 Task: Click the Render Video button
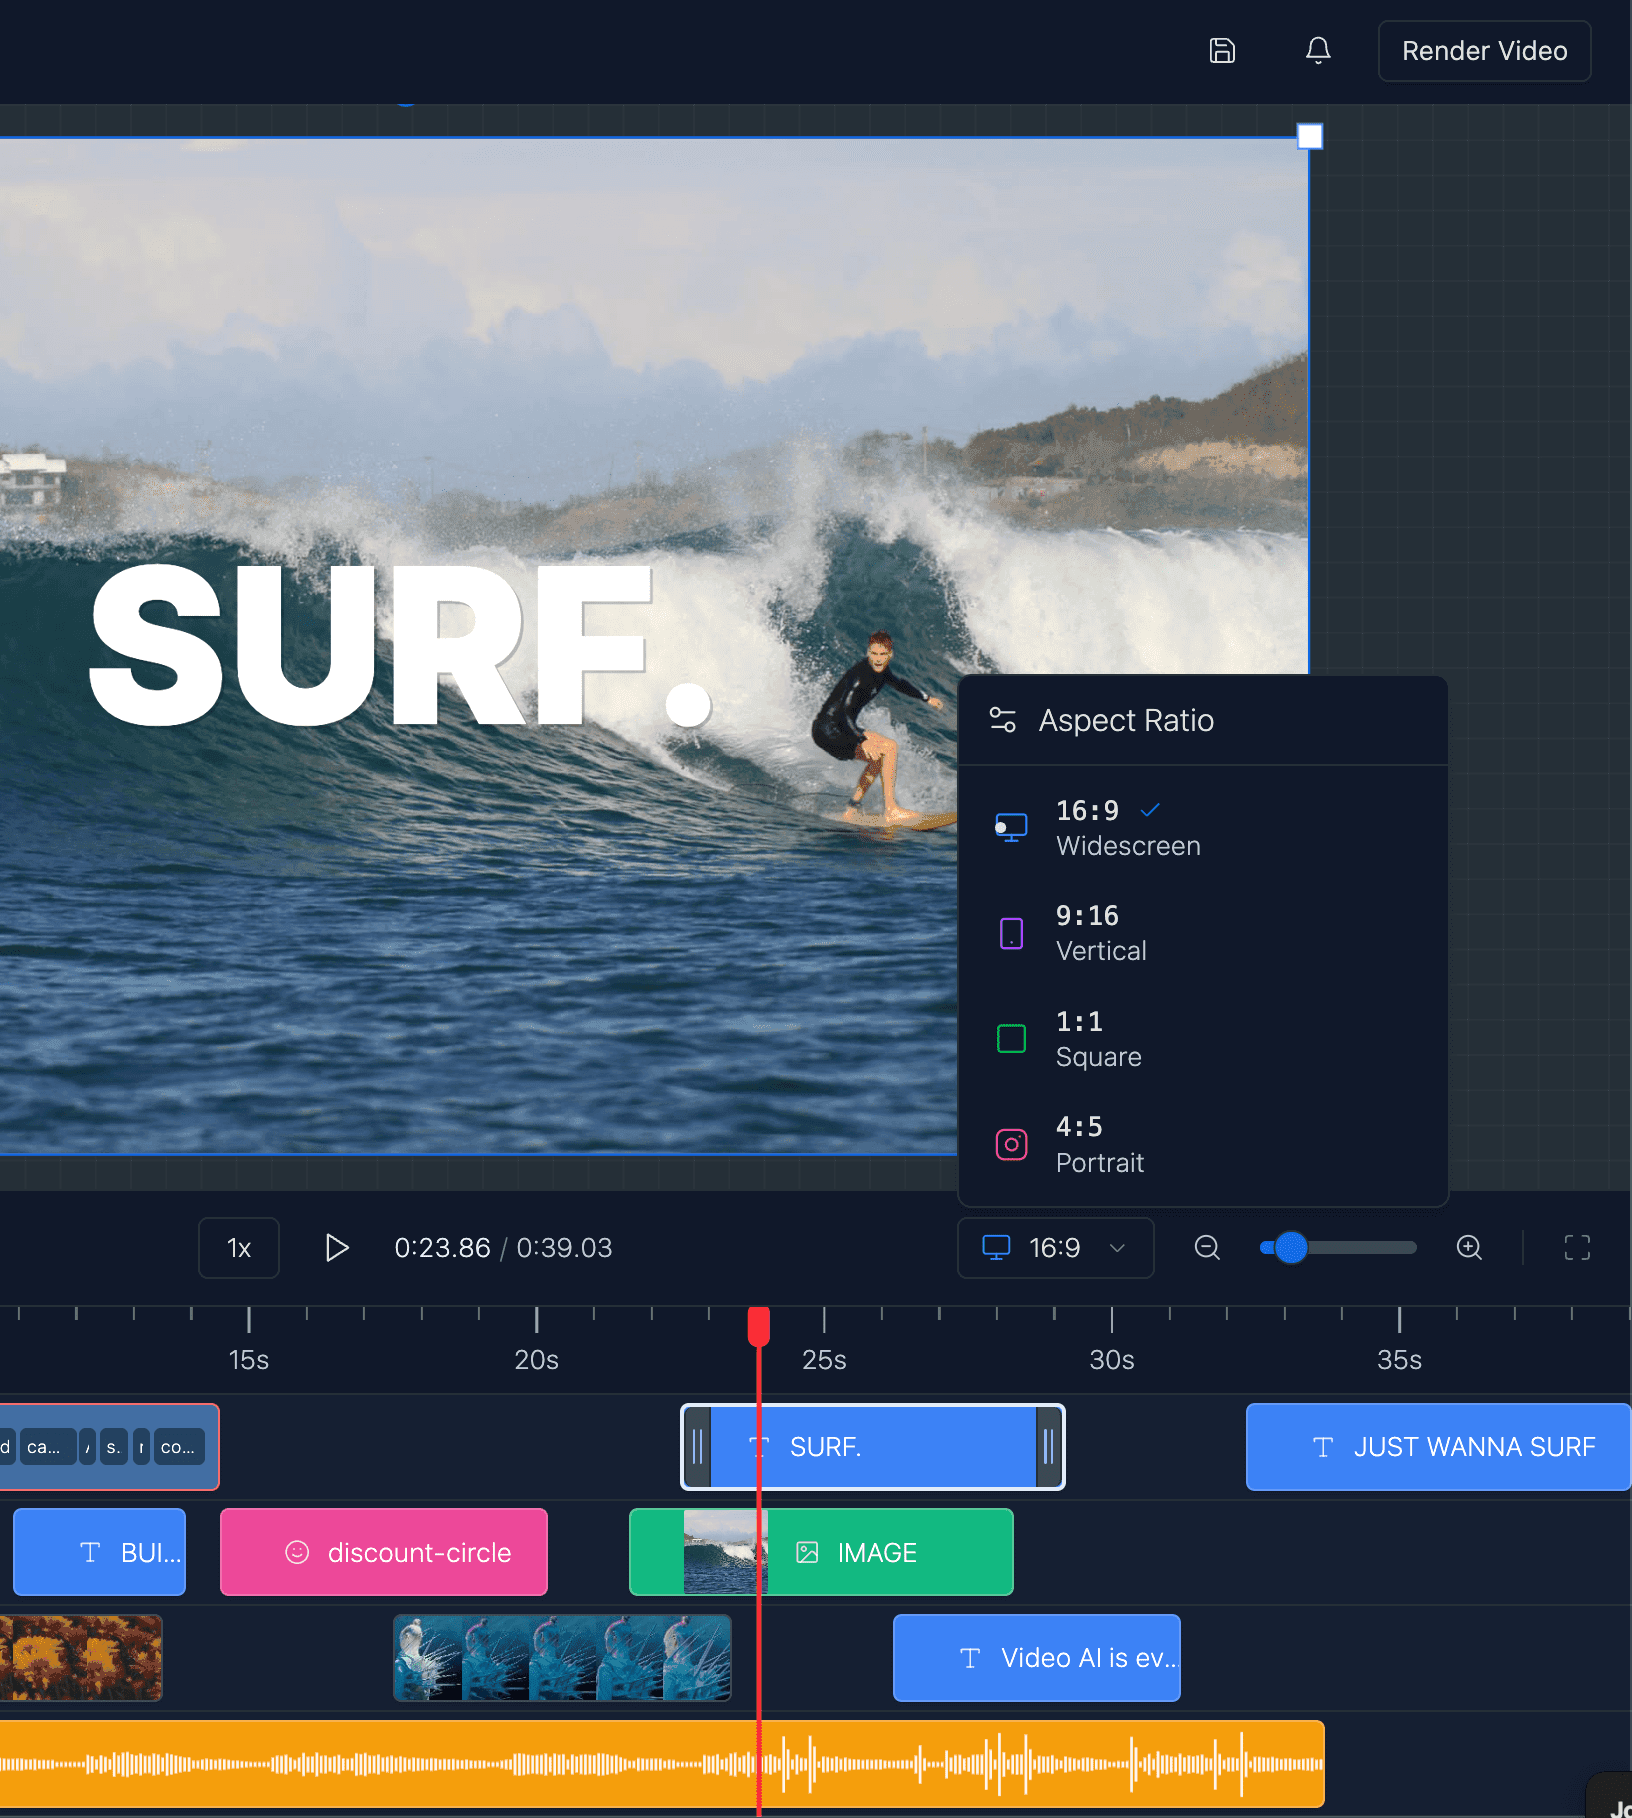coord(1484,51)
